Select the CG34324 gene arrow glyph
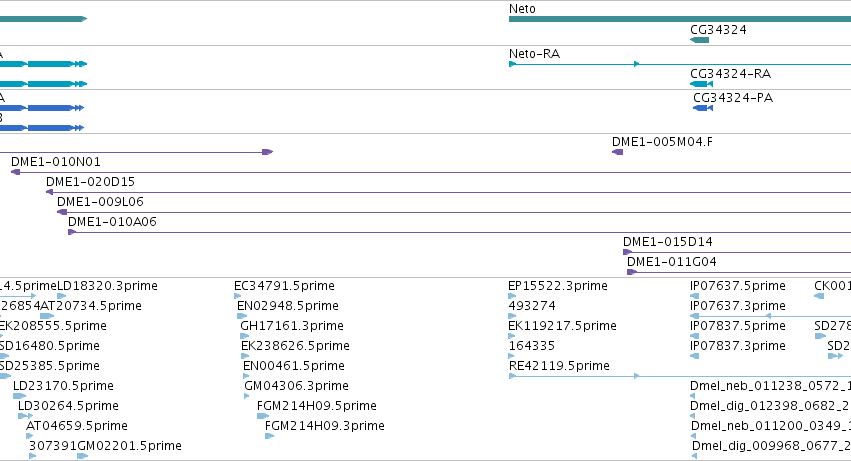This screenshot has height=461, width=851. point(699,40)
